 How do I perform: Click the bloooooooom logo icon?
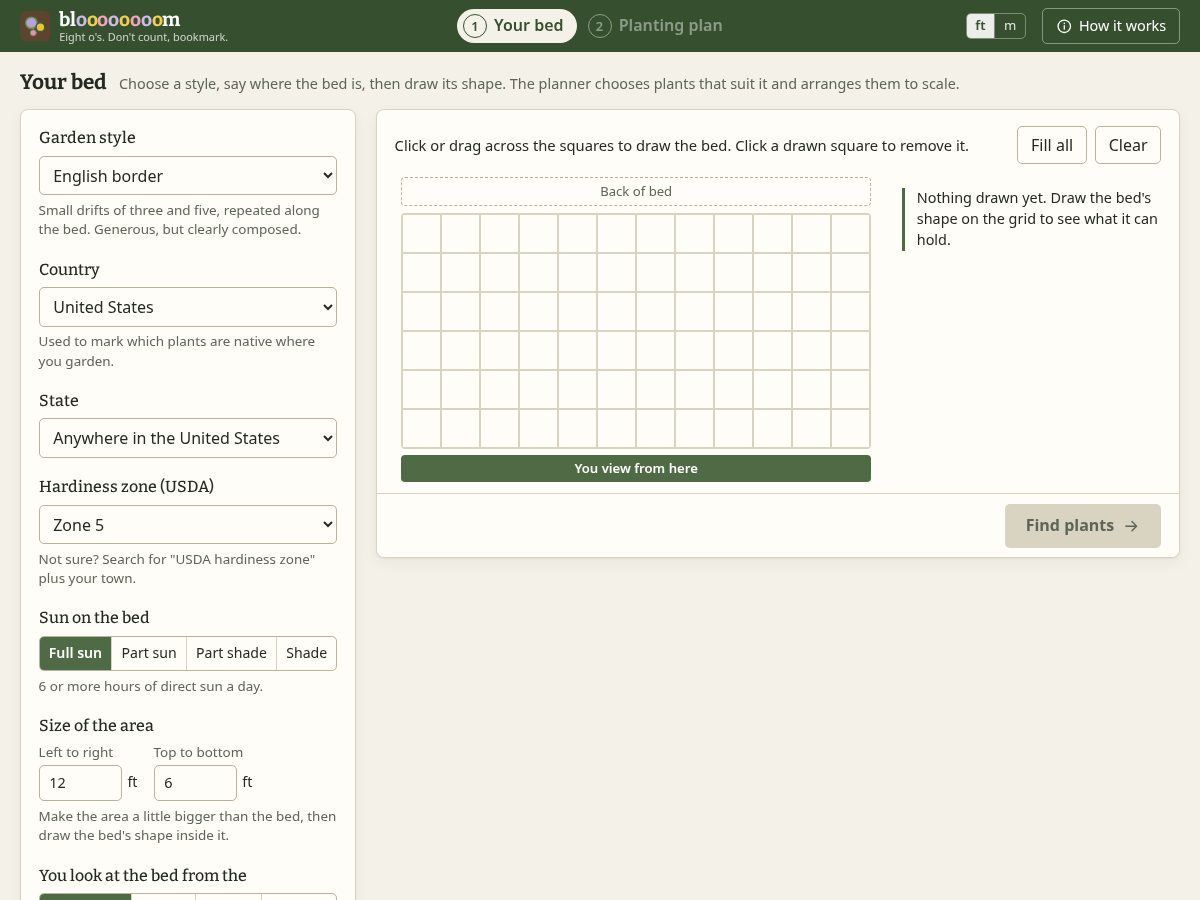pyautogui.click(x=35, y=26)
